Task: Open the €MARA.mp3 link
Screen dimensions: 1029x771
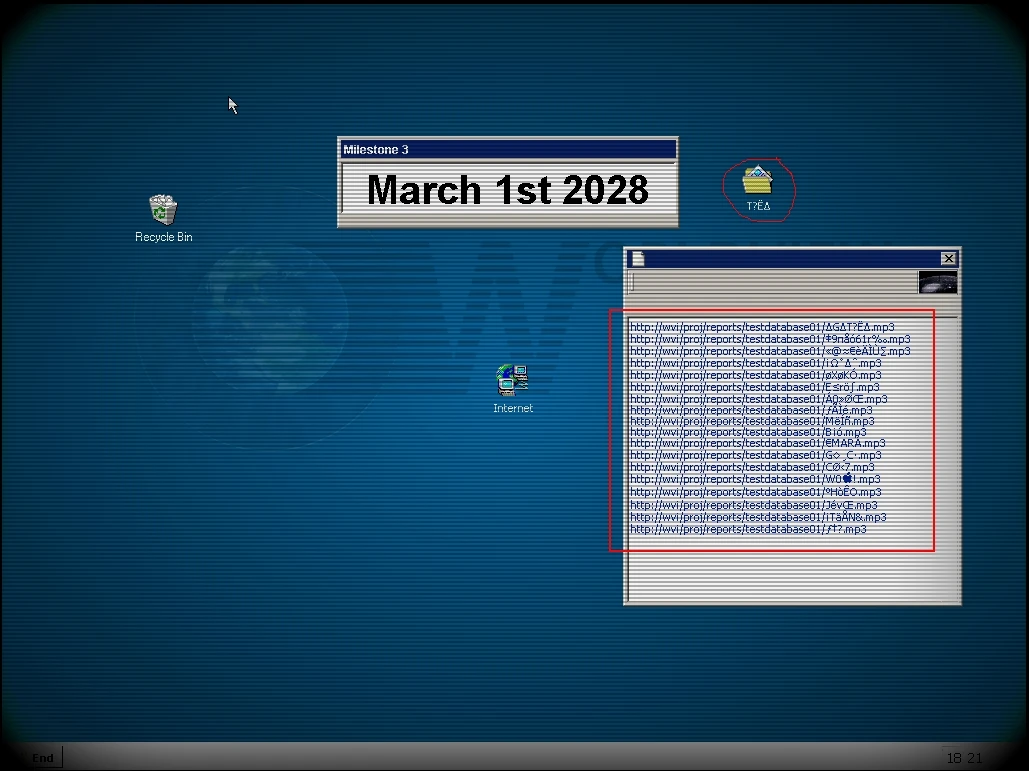Action: [758, 444]
